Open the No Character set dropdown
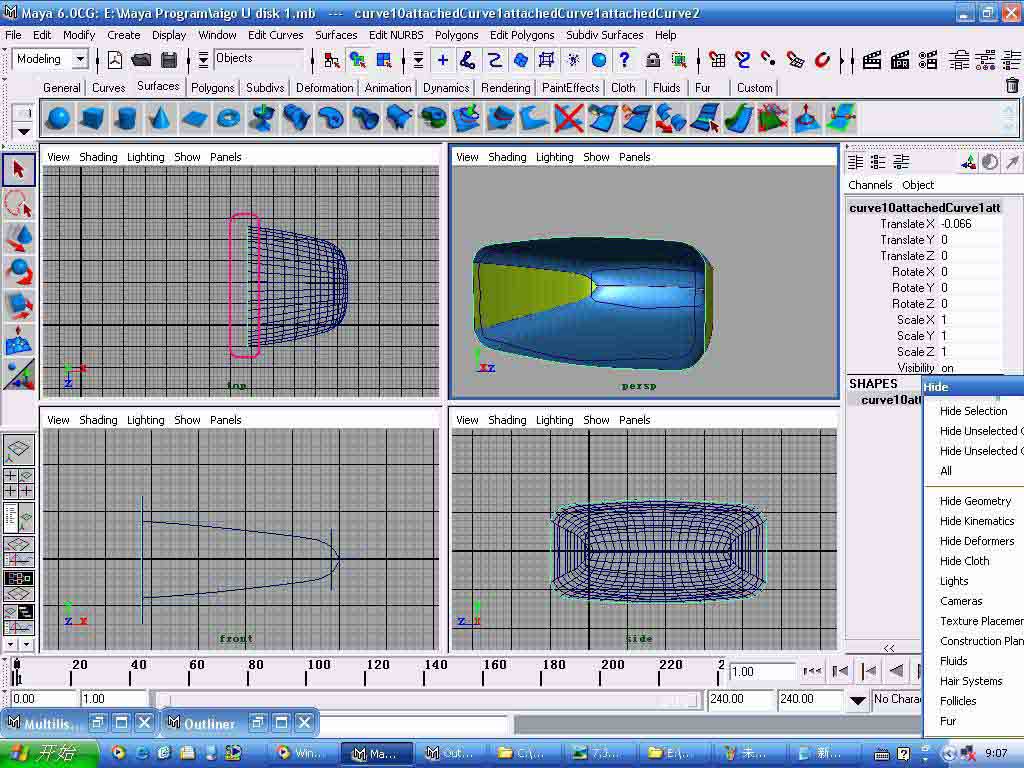The width and height of the screenshot is (1024, 768). click(x=896, y=699)
